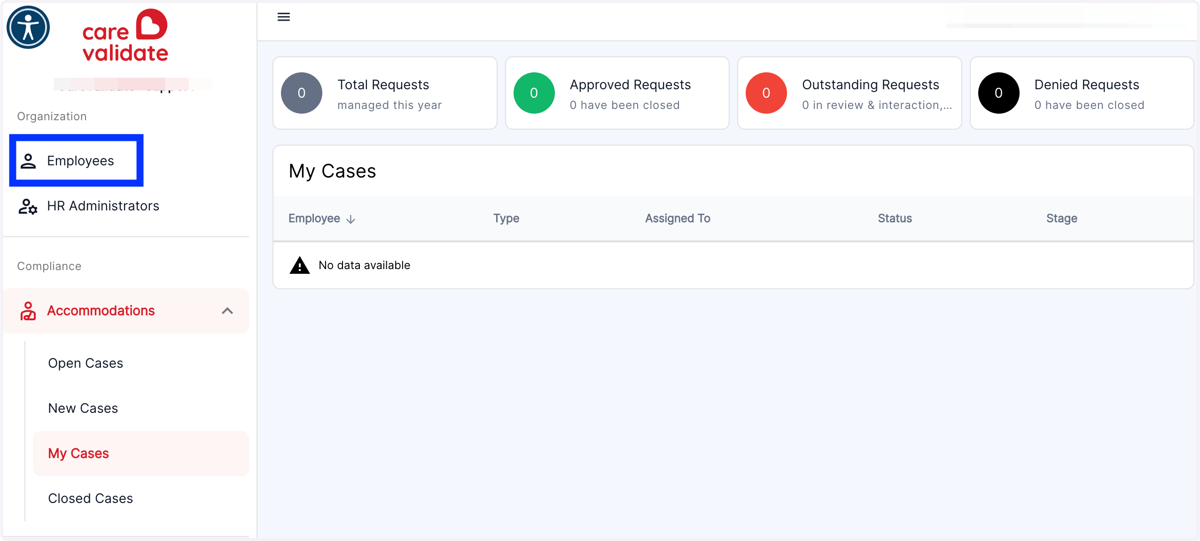This screenshot has height=541, width=1200.
Task: Open the Denied Requests card
Action: (x=1081, y=93)
